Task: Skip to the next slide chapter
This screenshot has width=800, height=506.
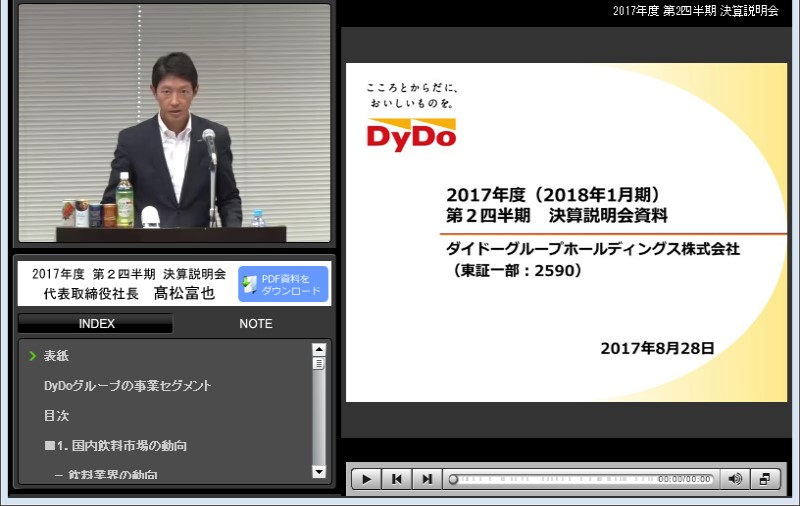Action: click(x=427, y=479)
